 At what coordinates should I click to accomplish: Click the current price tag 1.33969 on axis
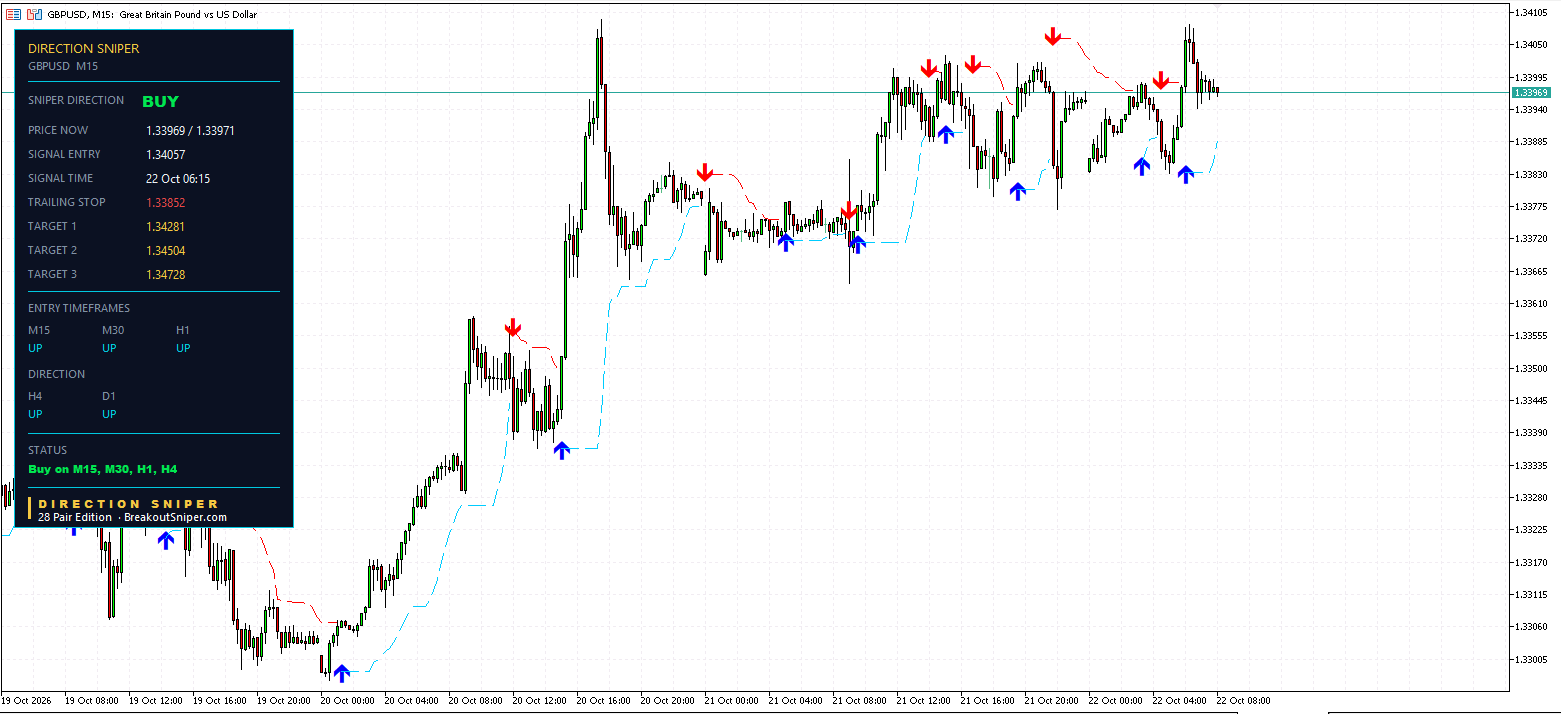1531,92
